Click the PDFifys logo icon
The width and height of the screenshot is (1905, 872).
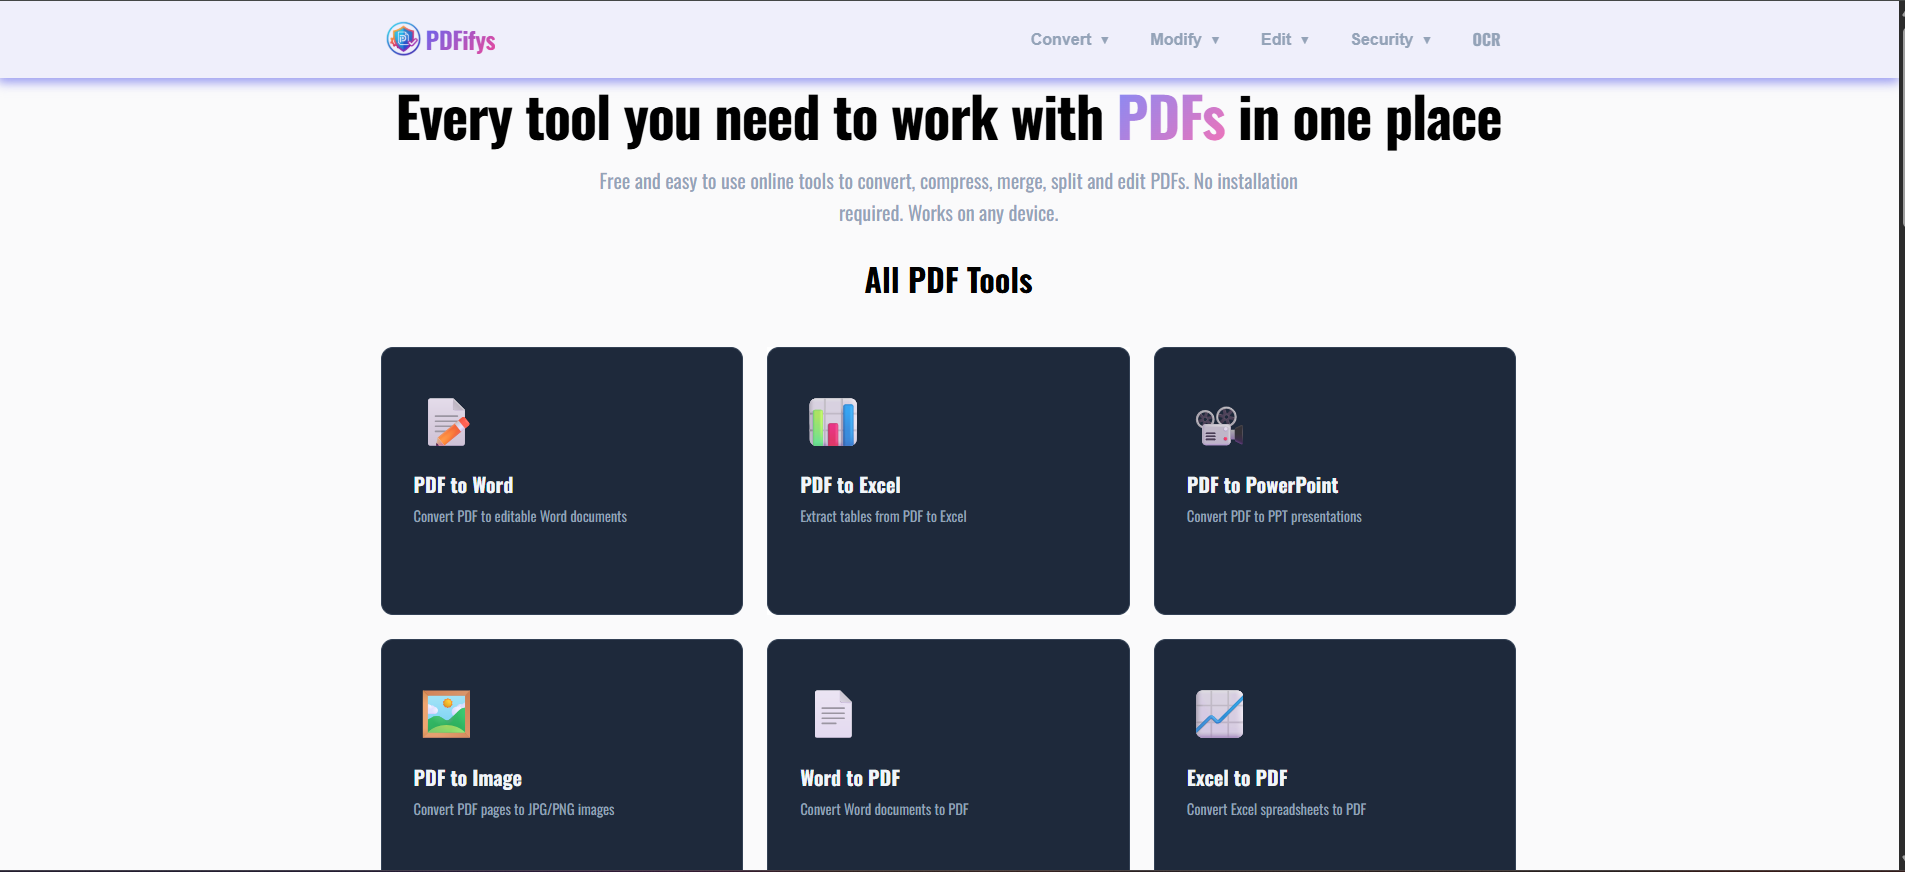(403, 39)
